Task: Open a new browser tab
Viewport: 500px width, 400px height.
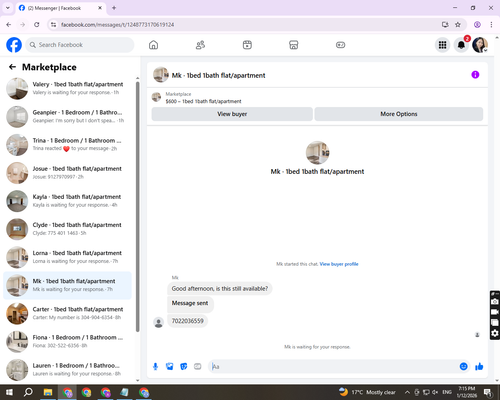Action: (x=114, y=8)
